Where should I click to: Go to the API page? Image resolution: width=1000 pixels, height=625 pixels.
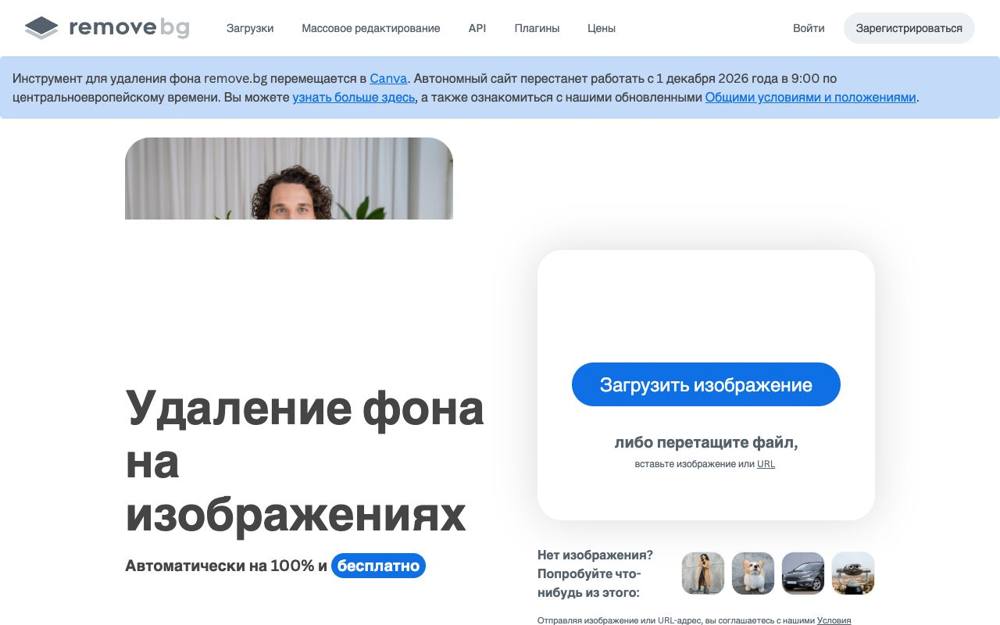pos(477,28)
